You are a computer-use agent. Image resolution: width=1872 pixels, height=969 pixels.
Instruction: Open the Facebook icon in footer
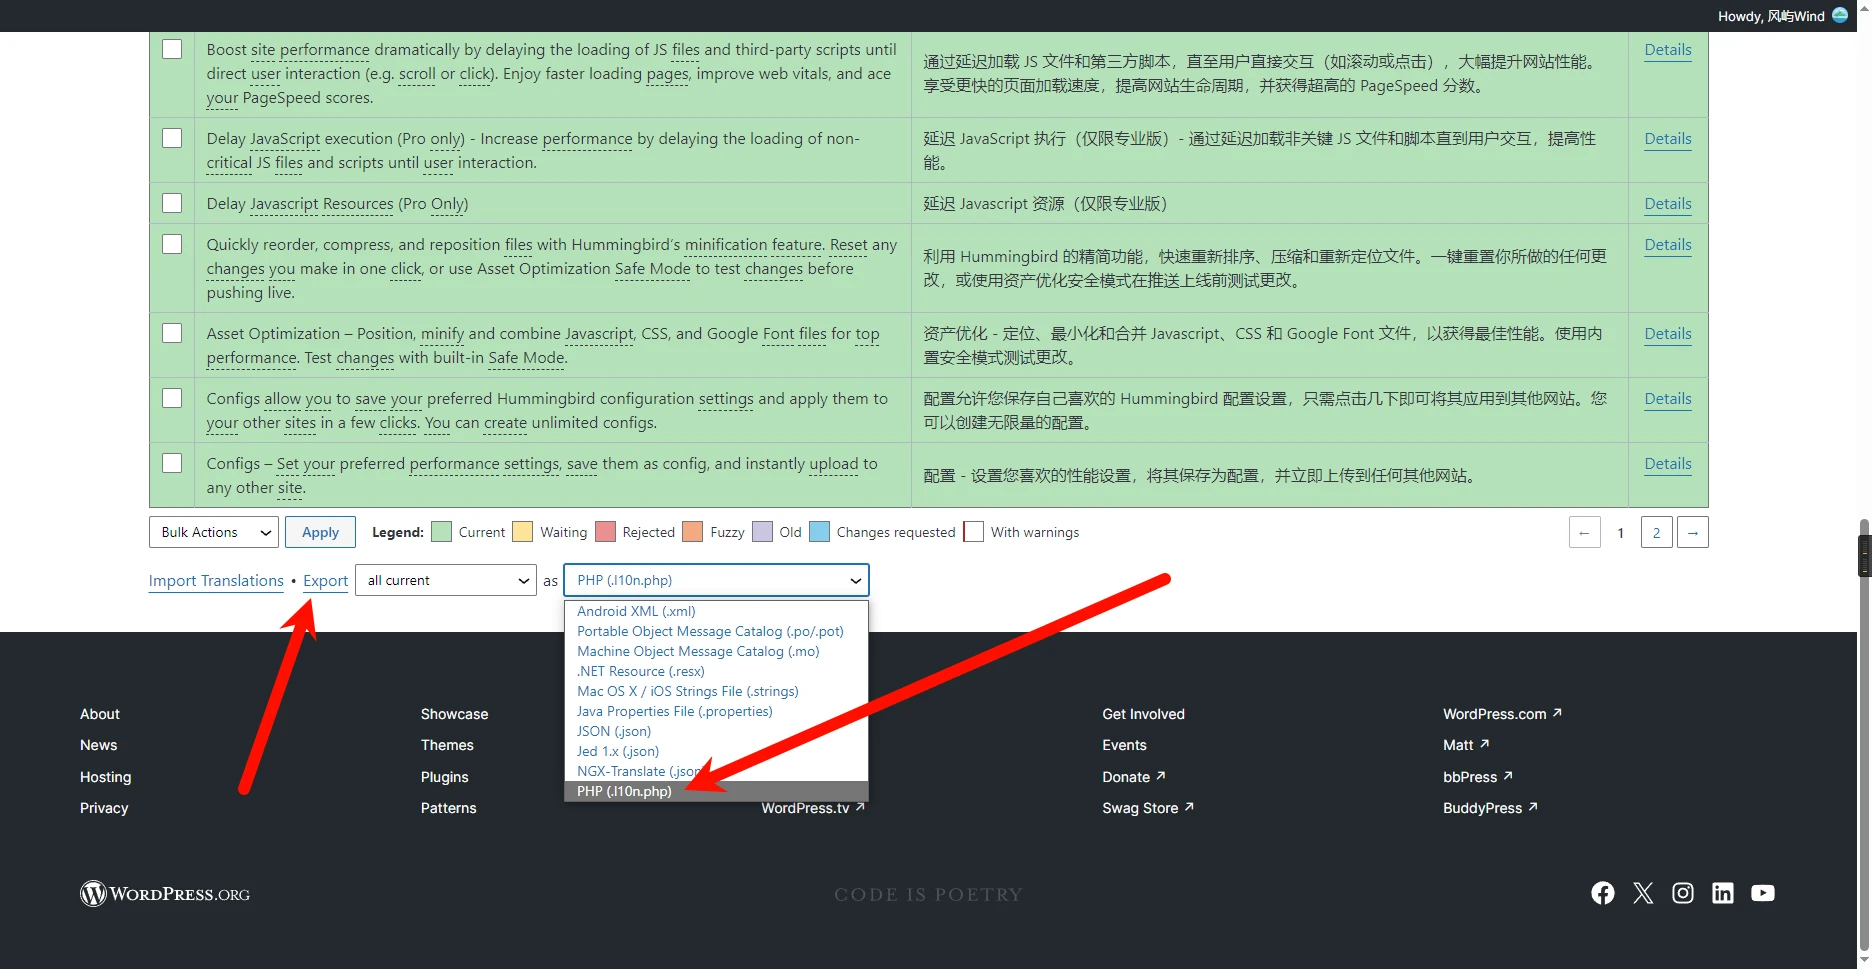(x=1602, y=893)
